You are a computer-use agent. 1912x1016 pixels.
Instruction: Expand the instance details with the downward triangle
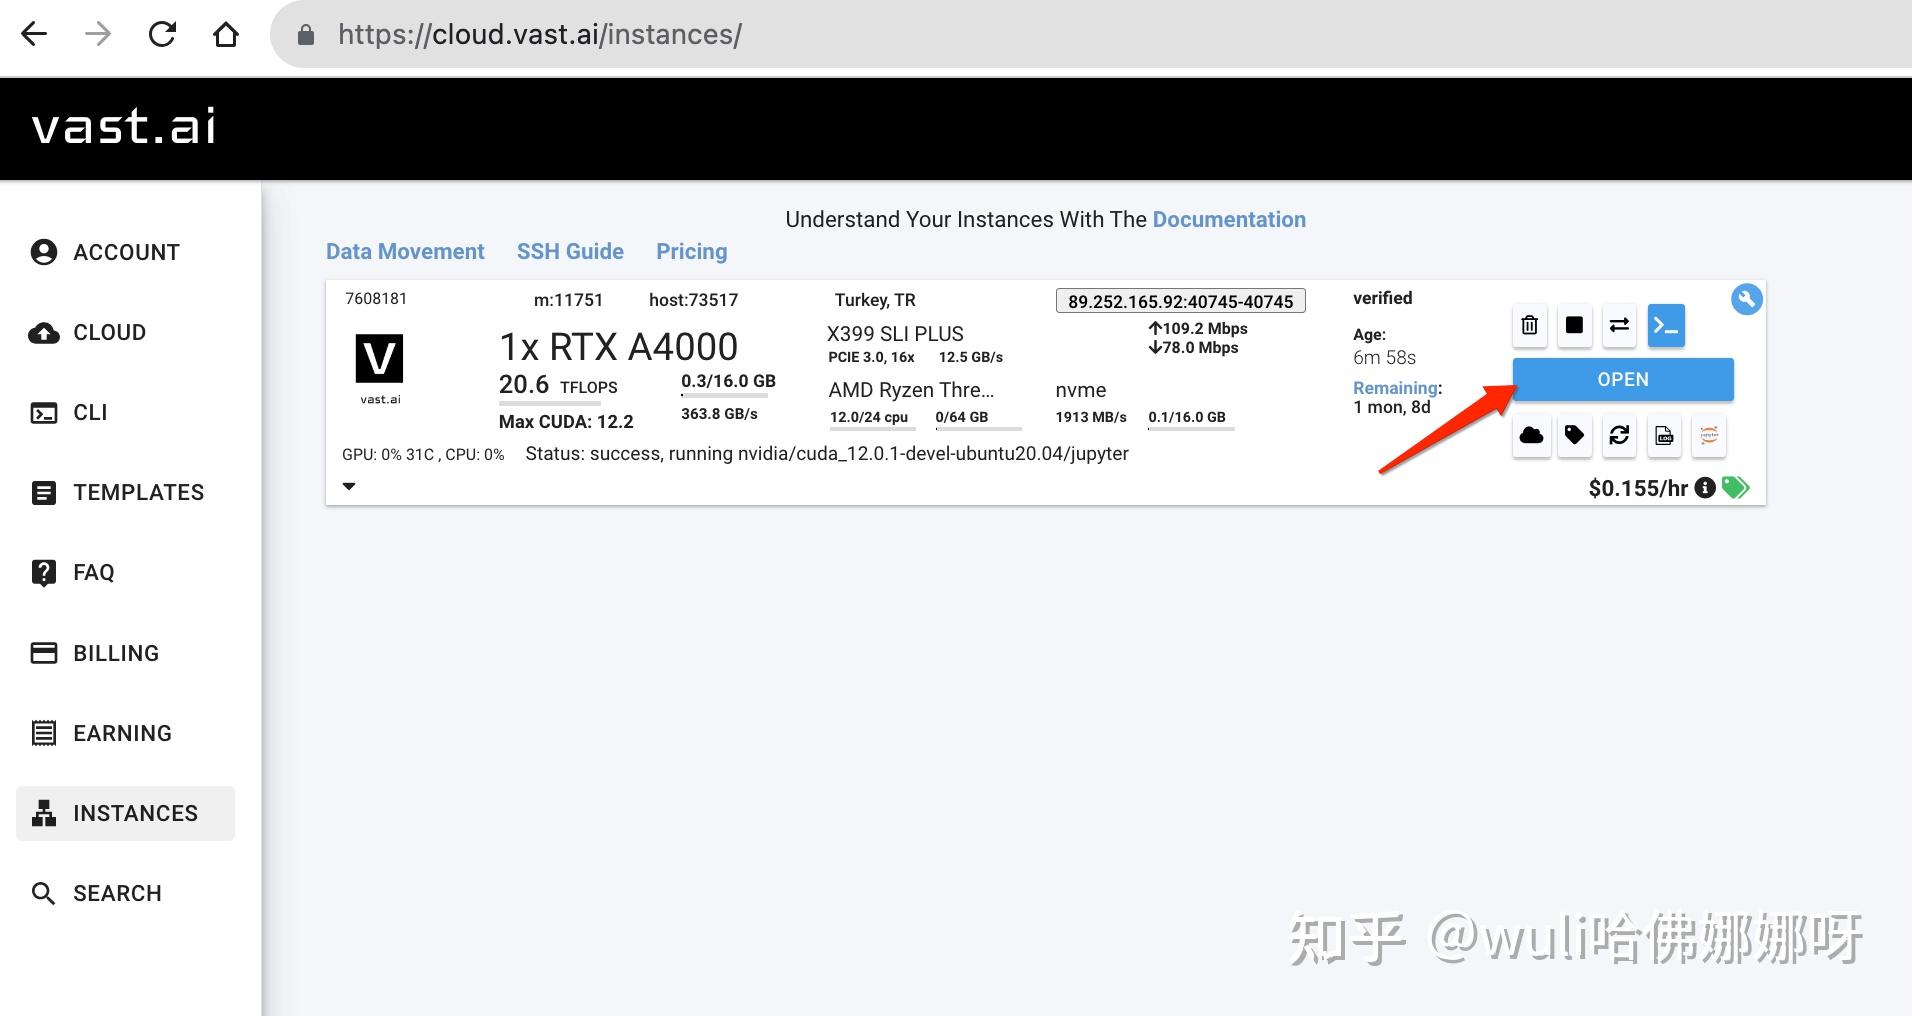pyautogui.click(x=349, y=486)
